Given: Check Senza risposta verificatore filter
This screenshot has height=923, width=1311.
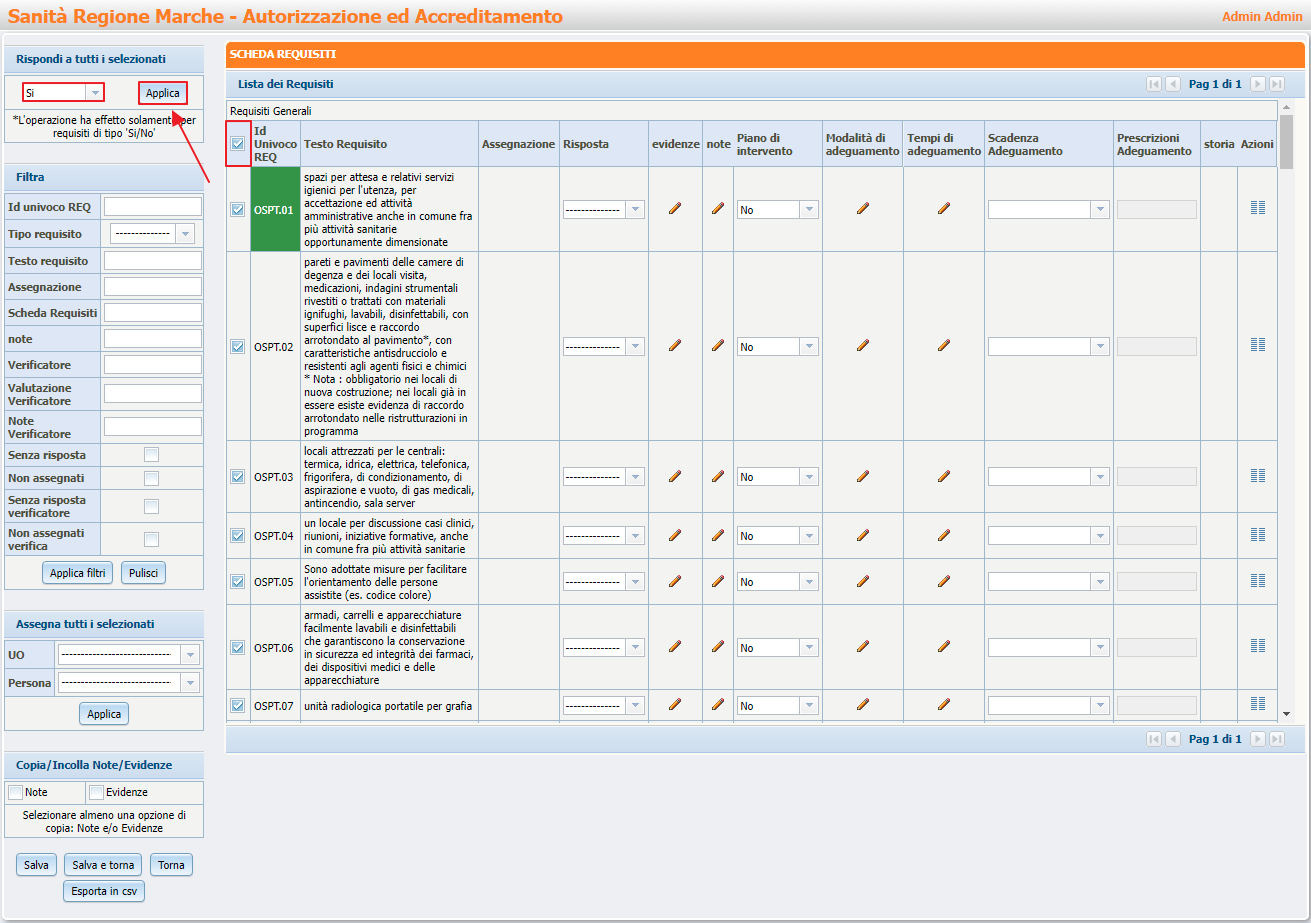Looking at the screenshot, I should (152, 506).
